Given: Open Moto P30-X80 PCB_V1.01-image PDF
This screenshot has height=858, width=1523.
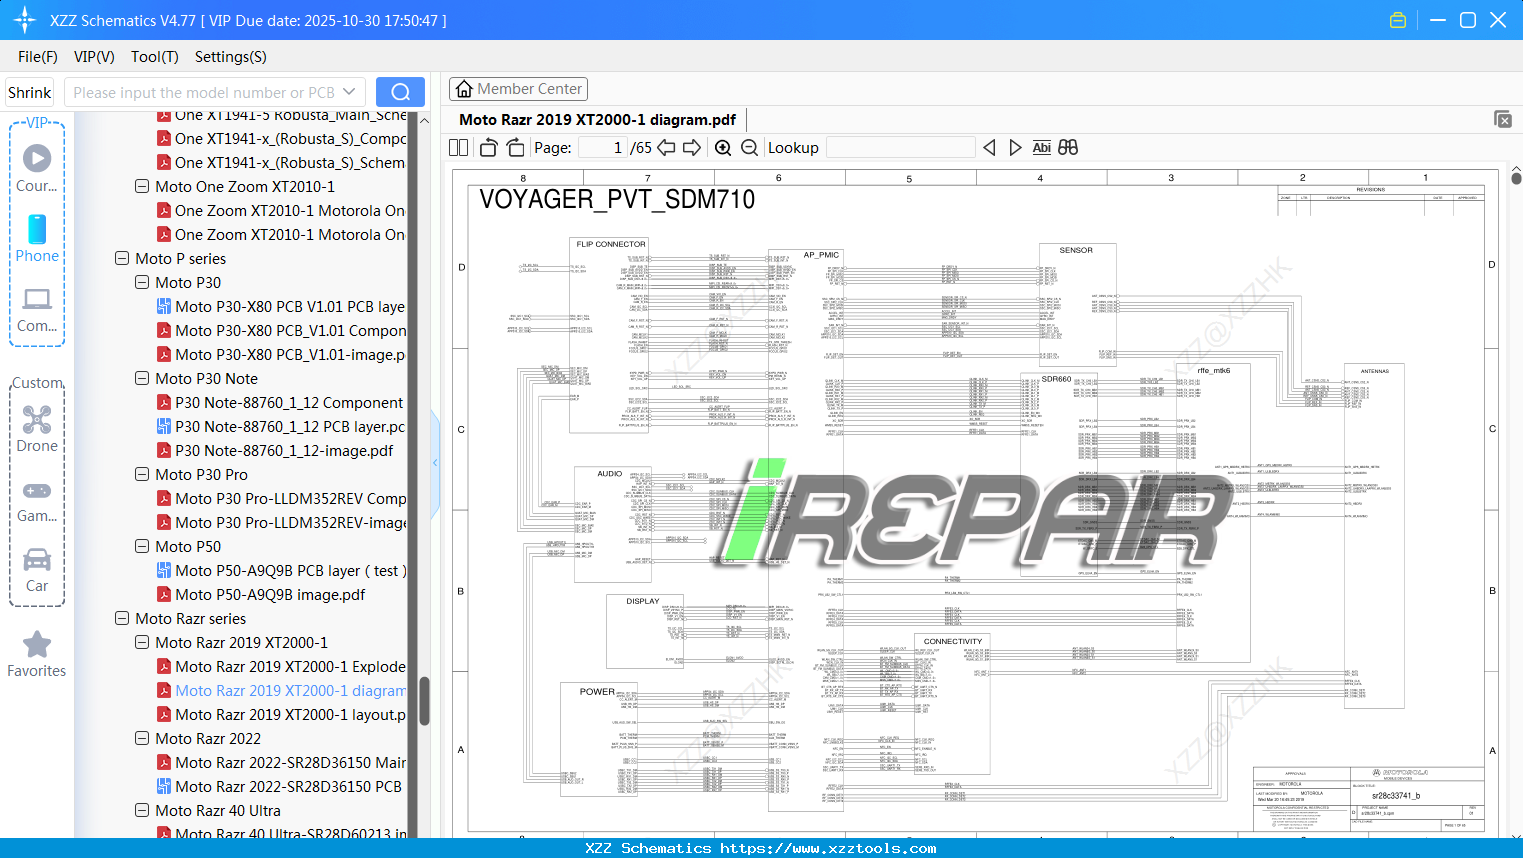Looking at the screenshot, I should click(x=282, y=354).
